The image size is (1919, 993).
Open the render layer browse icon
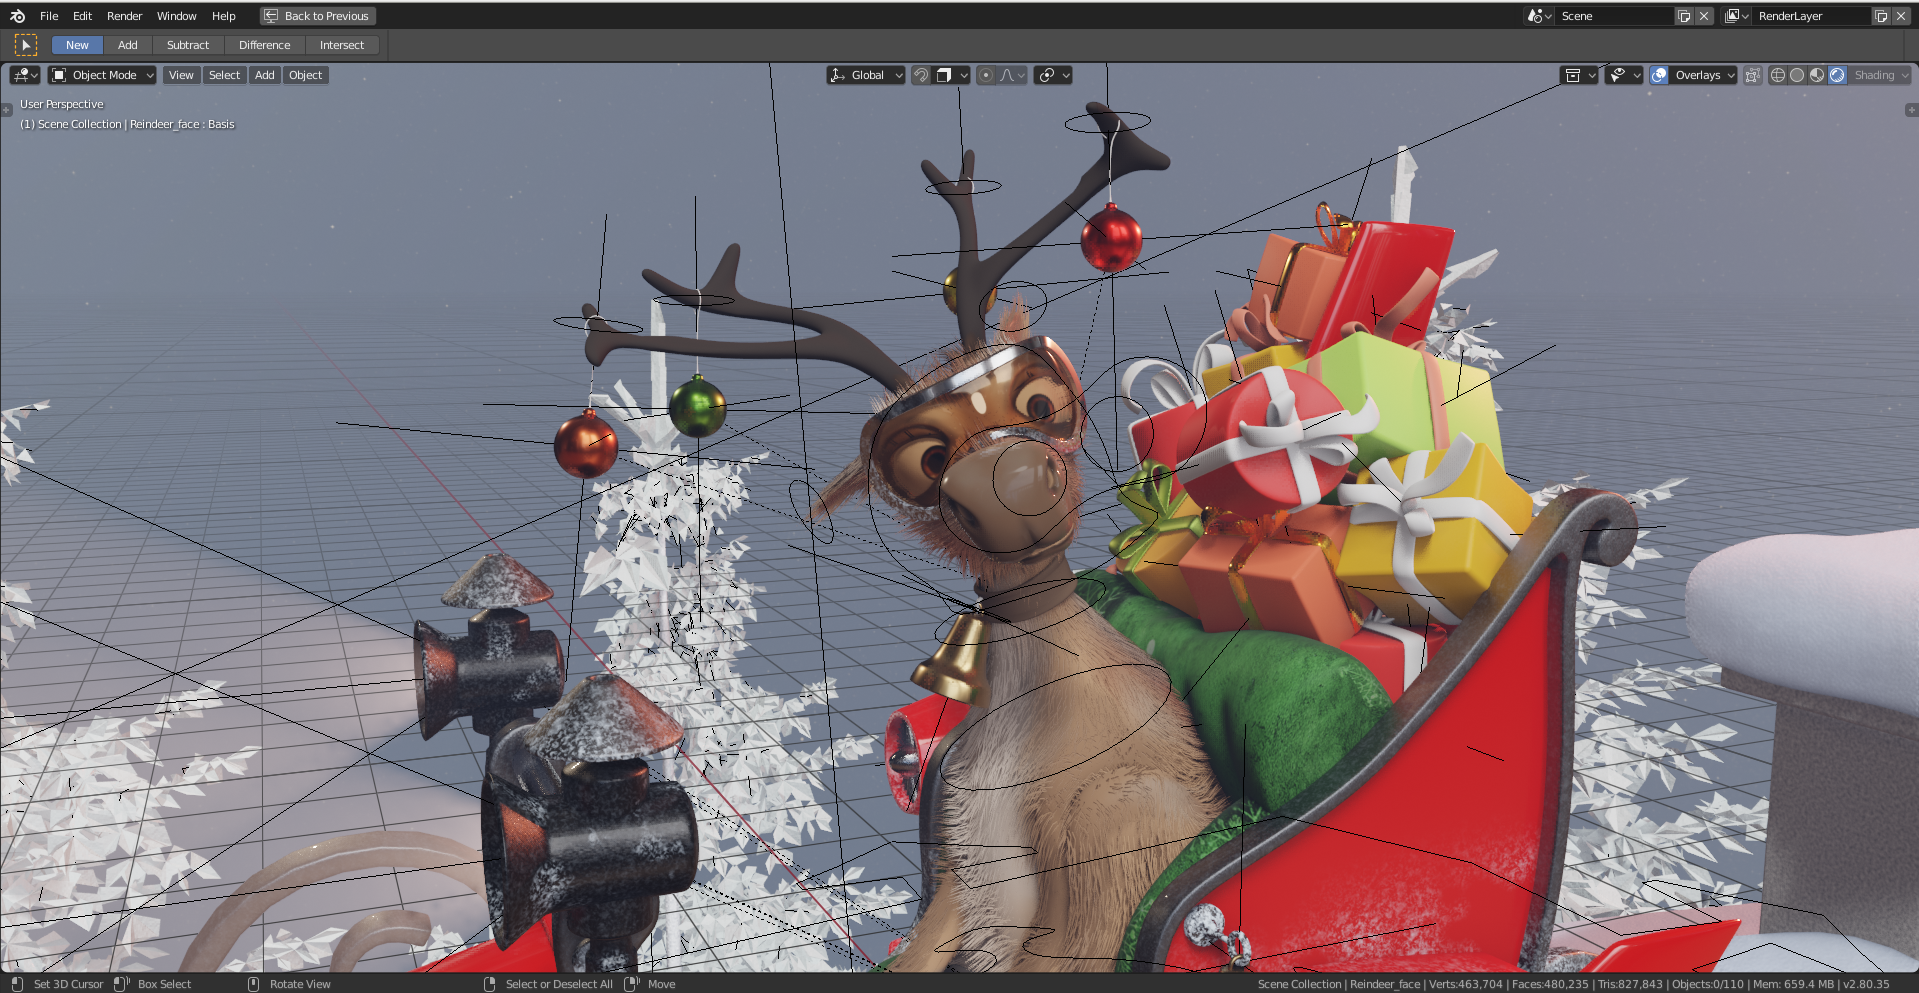click(x=1737, y=16)
